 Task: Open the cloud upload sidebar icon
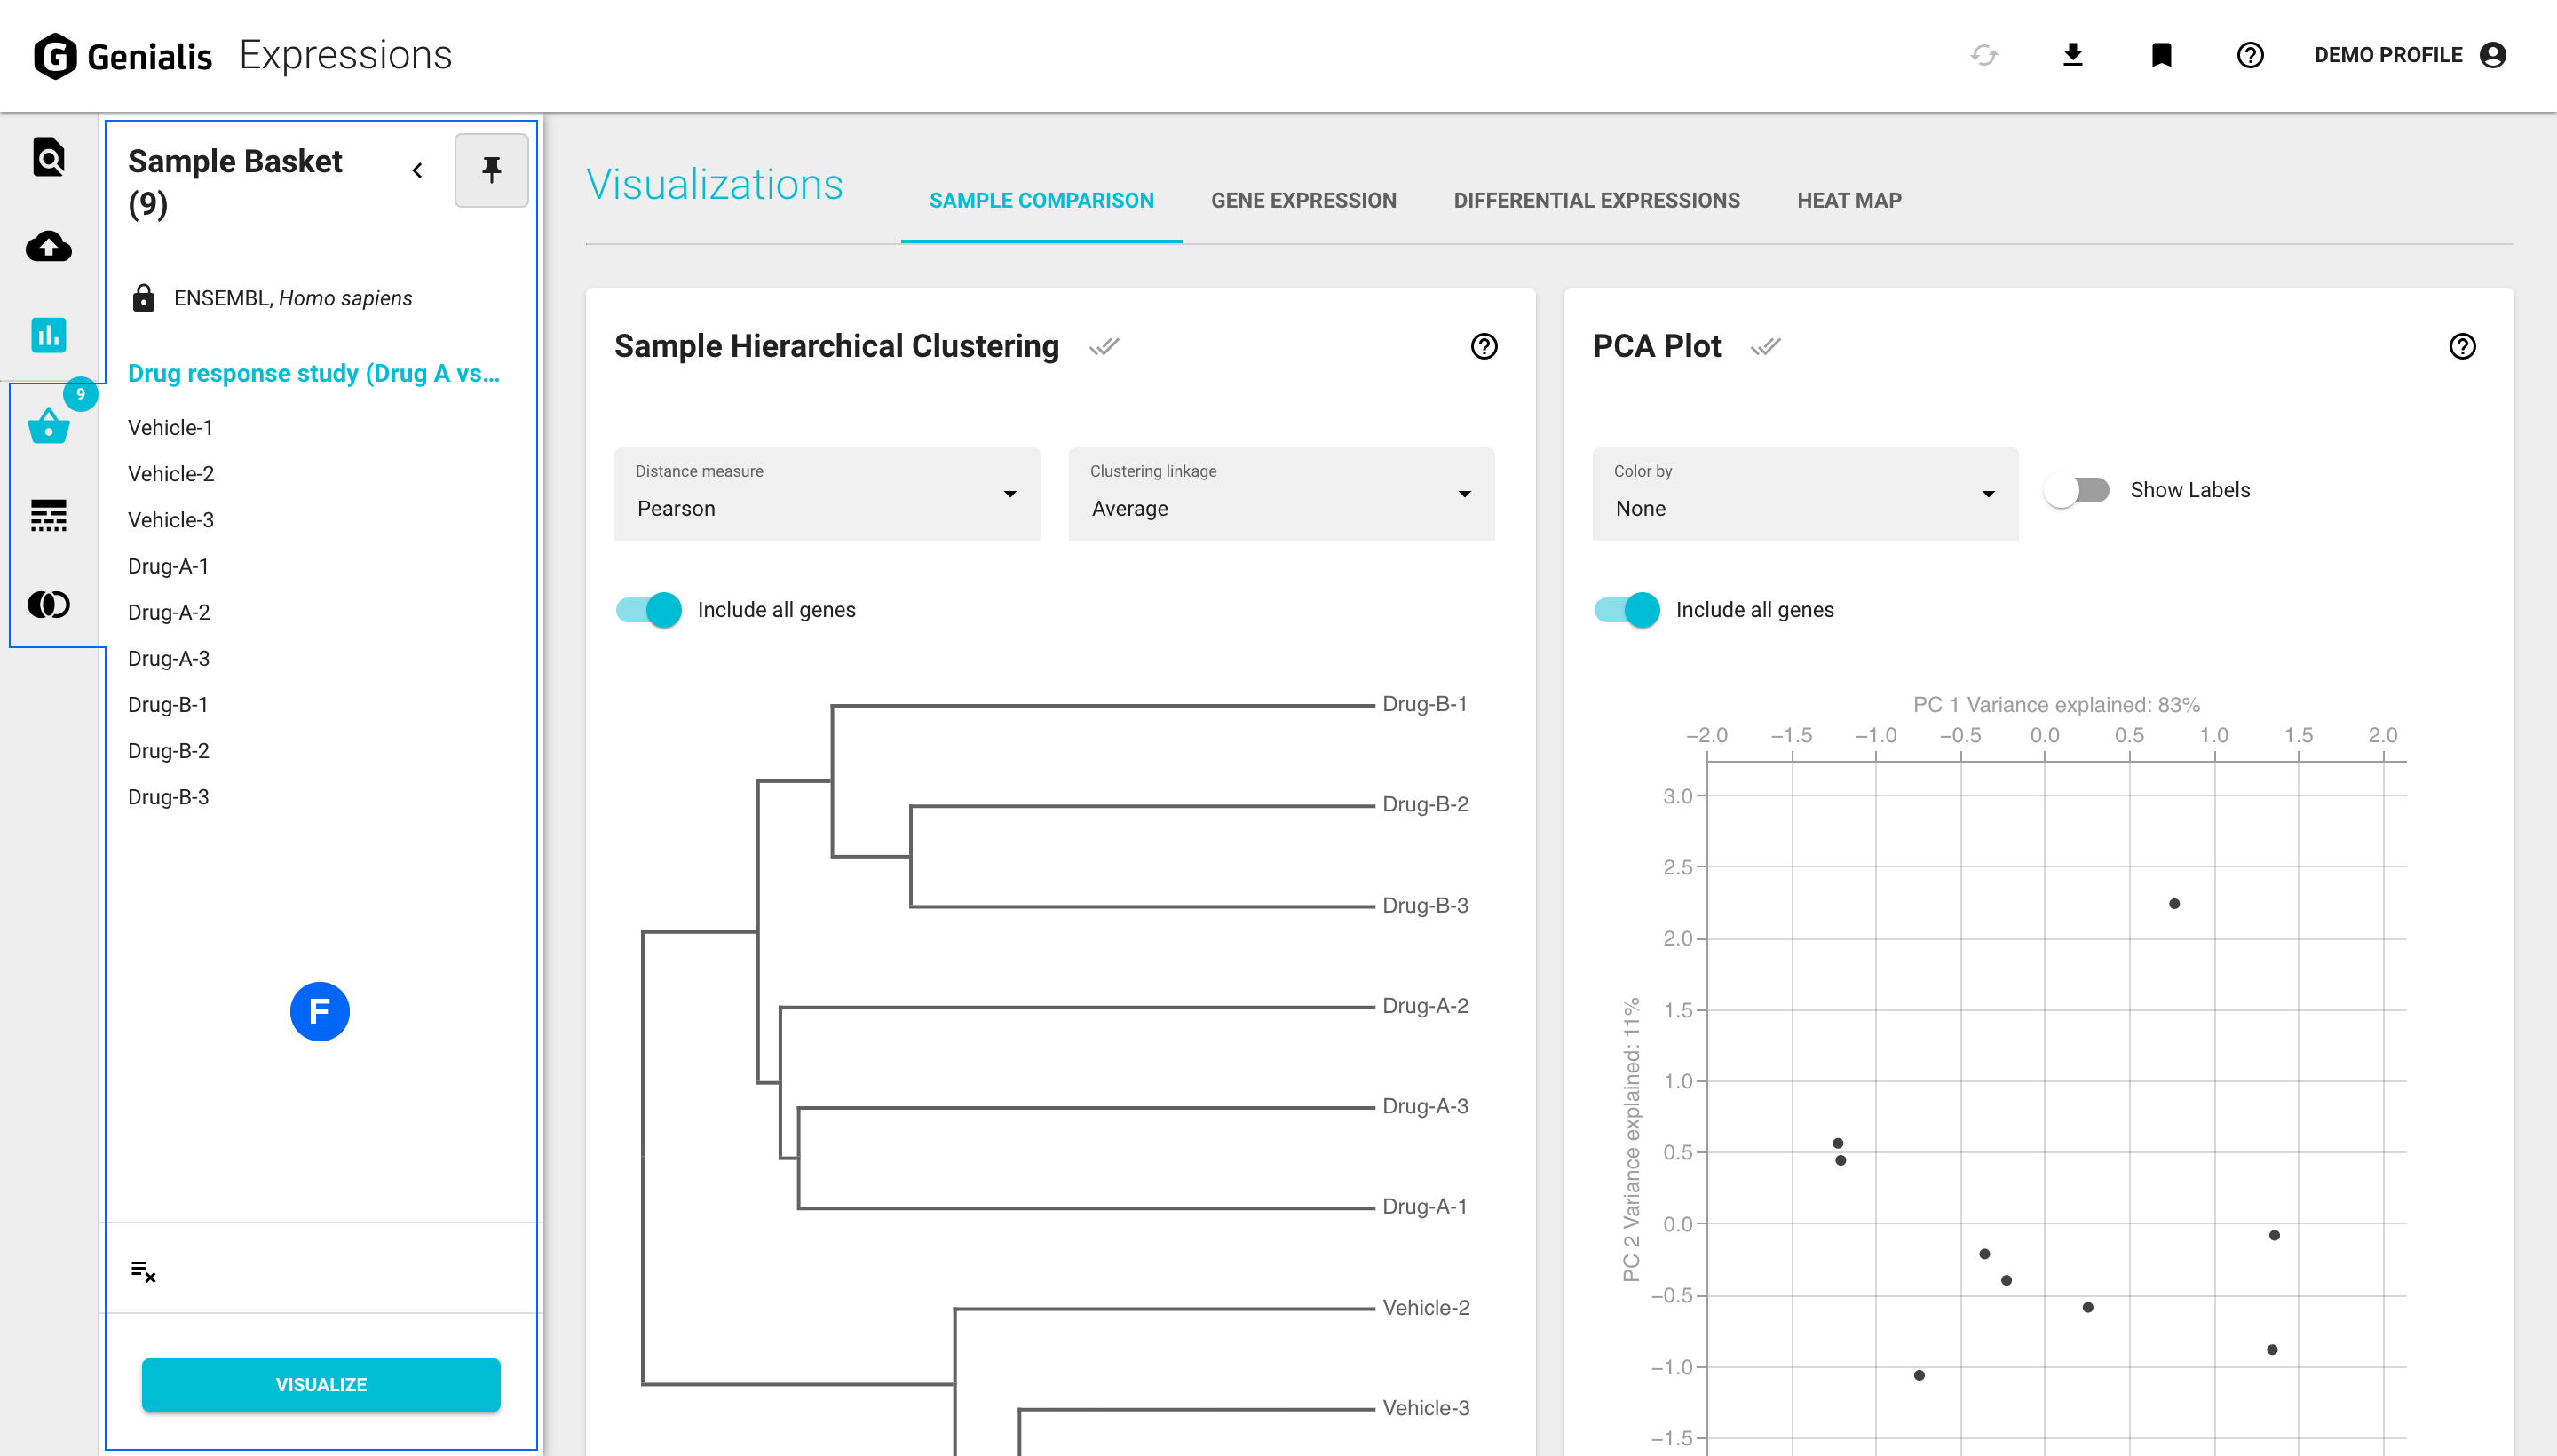point(48,246)
